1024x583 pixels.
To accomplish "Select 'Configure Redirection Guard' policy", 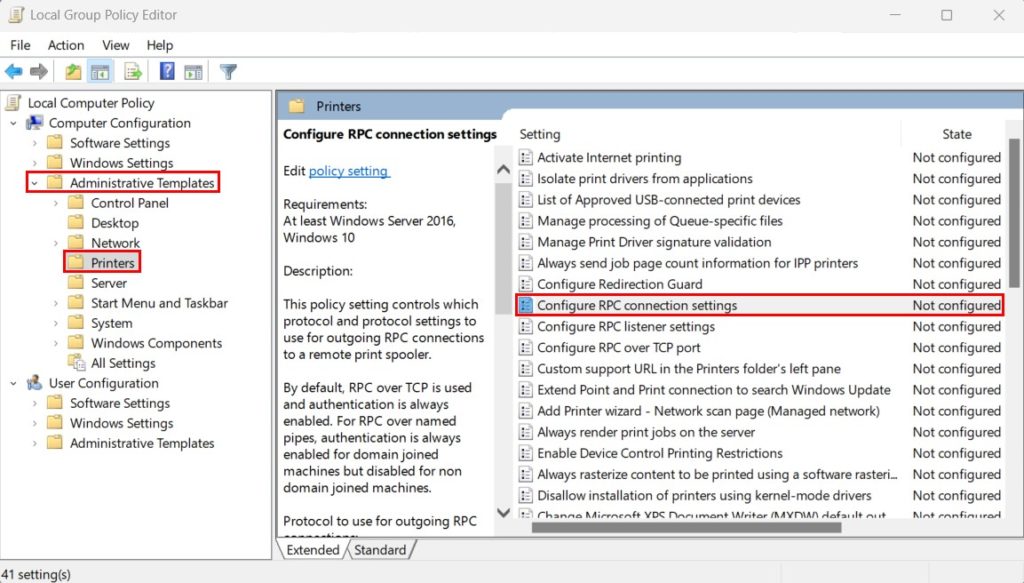I will point(619,284).
